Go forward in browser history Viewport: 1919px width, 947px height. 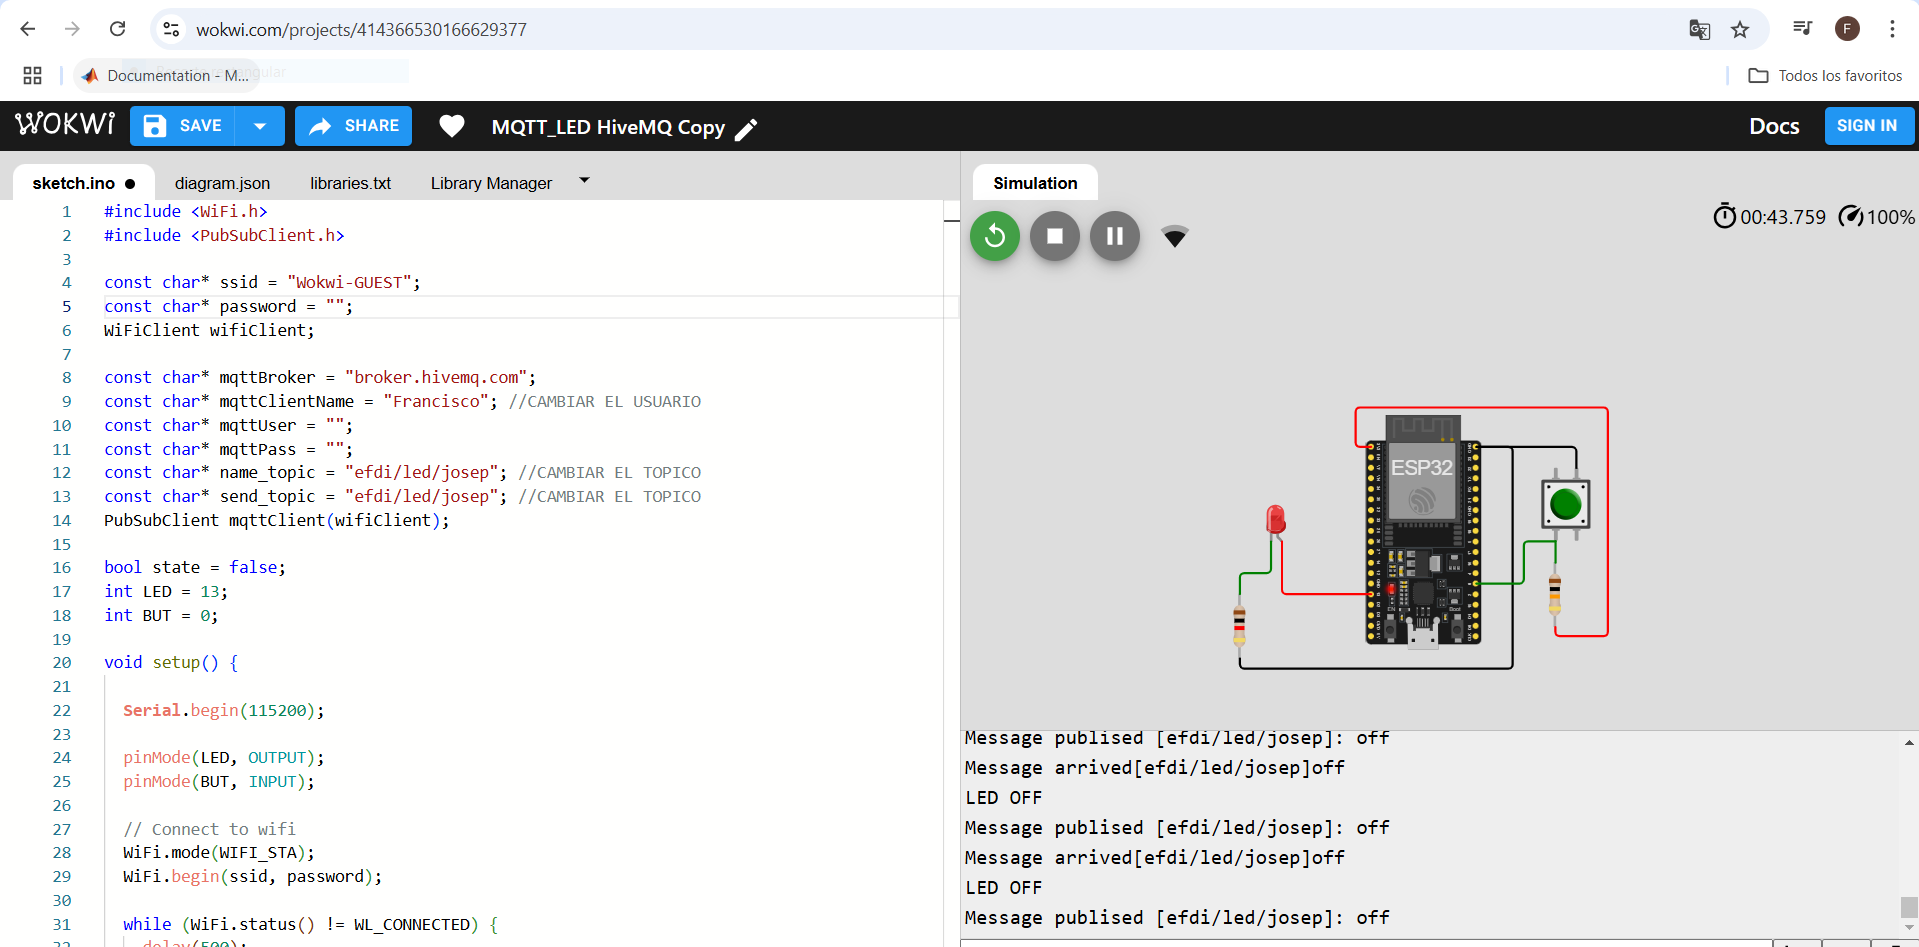pos(72,29)
